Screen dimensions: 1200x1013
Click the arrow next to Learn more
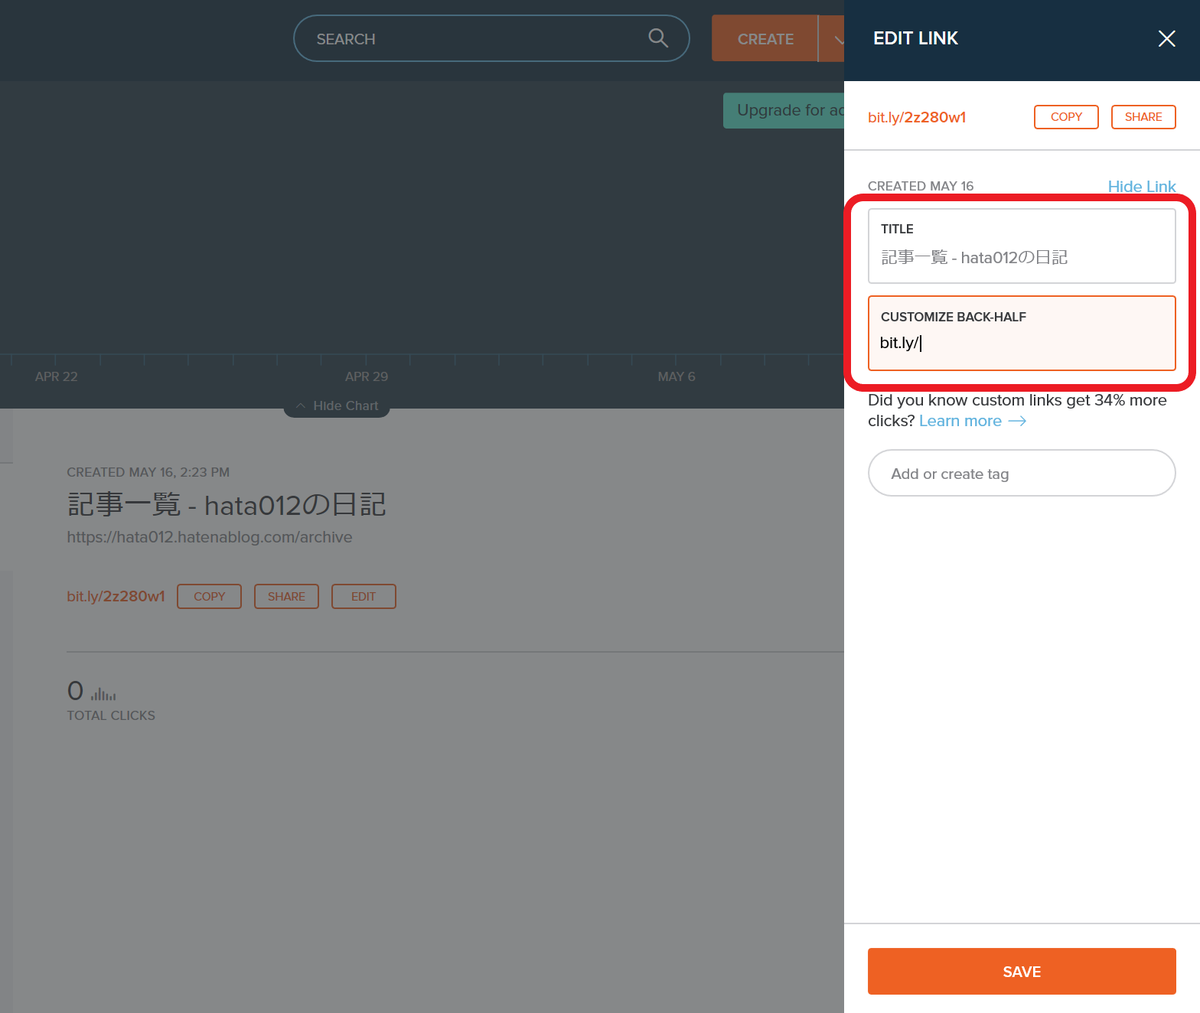[1017, 421]
